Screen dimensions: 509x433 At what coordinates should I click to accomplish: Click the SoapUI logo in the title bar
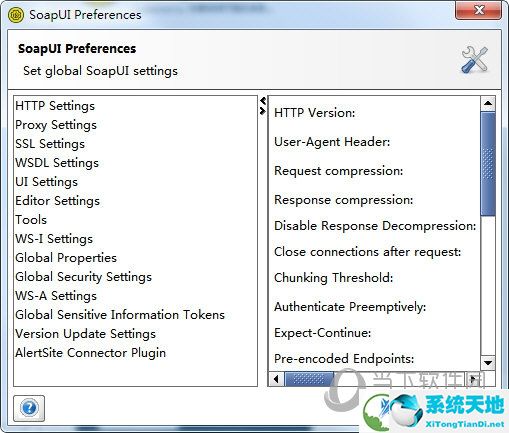(15, 15)
